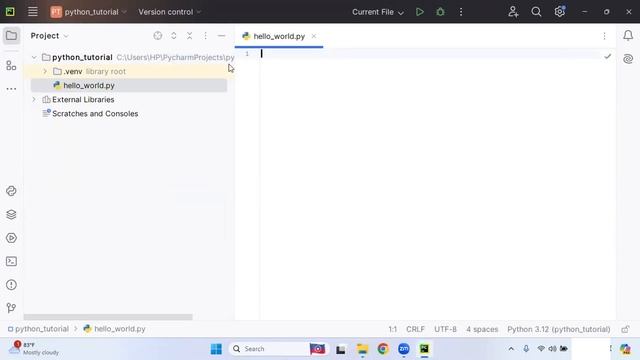The height and width of the screenshot is (360, 640).
Task: Open the main hamburger menu
Action: point(33,12)
